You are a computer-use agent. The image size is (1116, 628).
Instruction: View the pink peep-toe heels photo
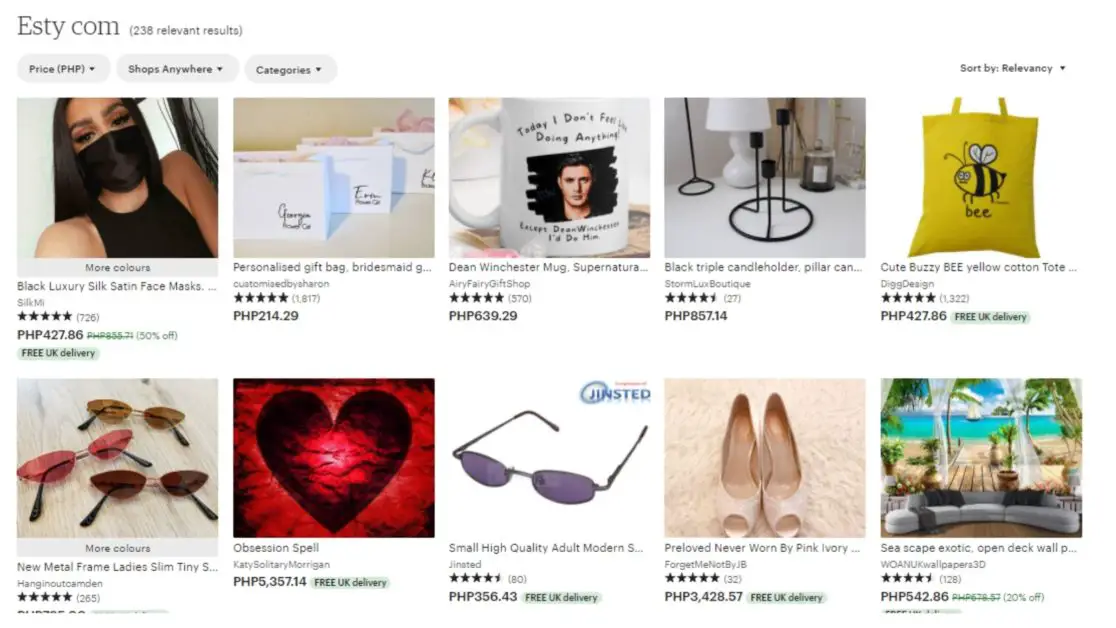pos(765,458)
